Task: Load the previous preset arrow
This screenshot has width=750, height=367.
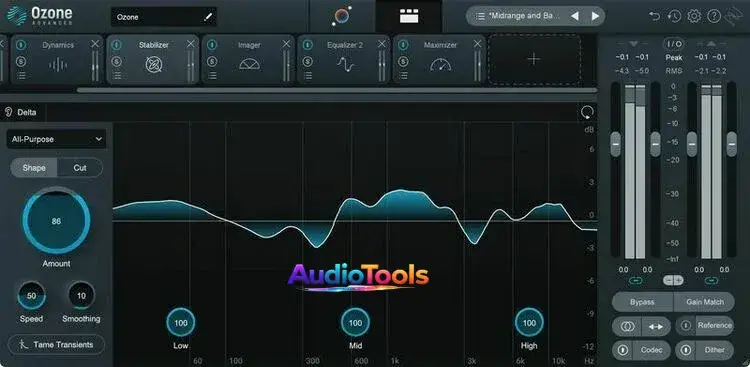Action: coord(575,16)
